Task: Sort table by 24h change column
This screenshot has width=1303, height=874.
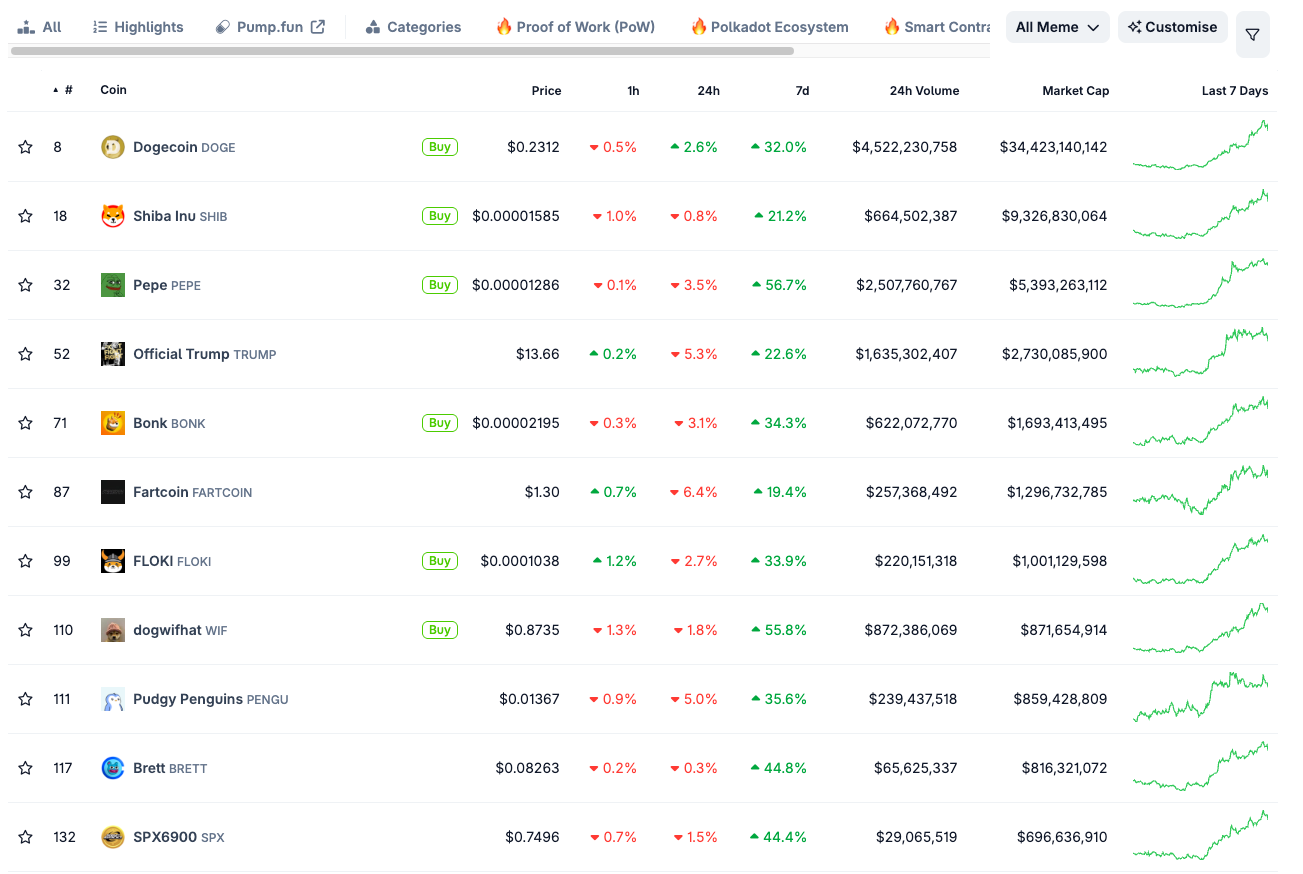Action: pos(708,90)
